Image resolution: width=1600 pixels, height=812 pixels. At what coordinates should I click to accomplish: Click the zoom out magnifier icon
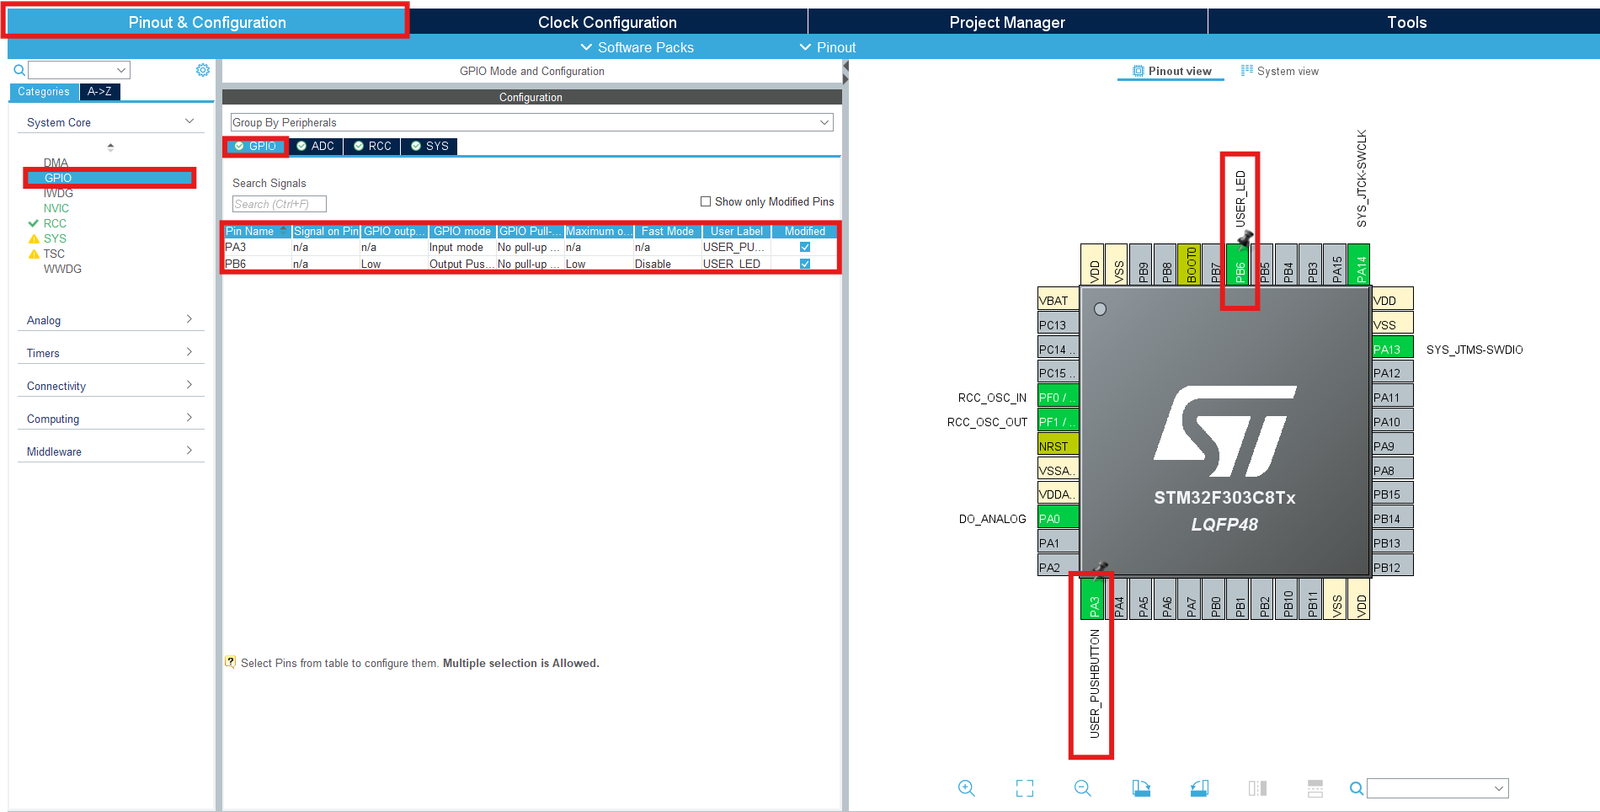(1083, 788)
